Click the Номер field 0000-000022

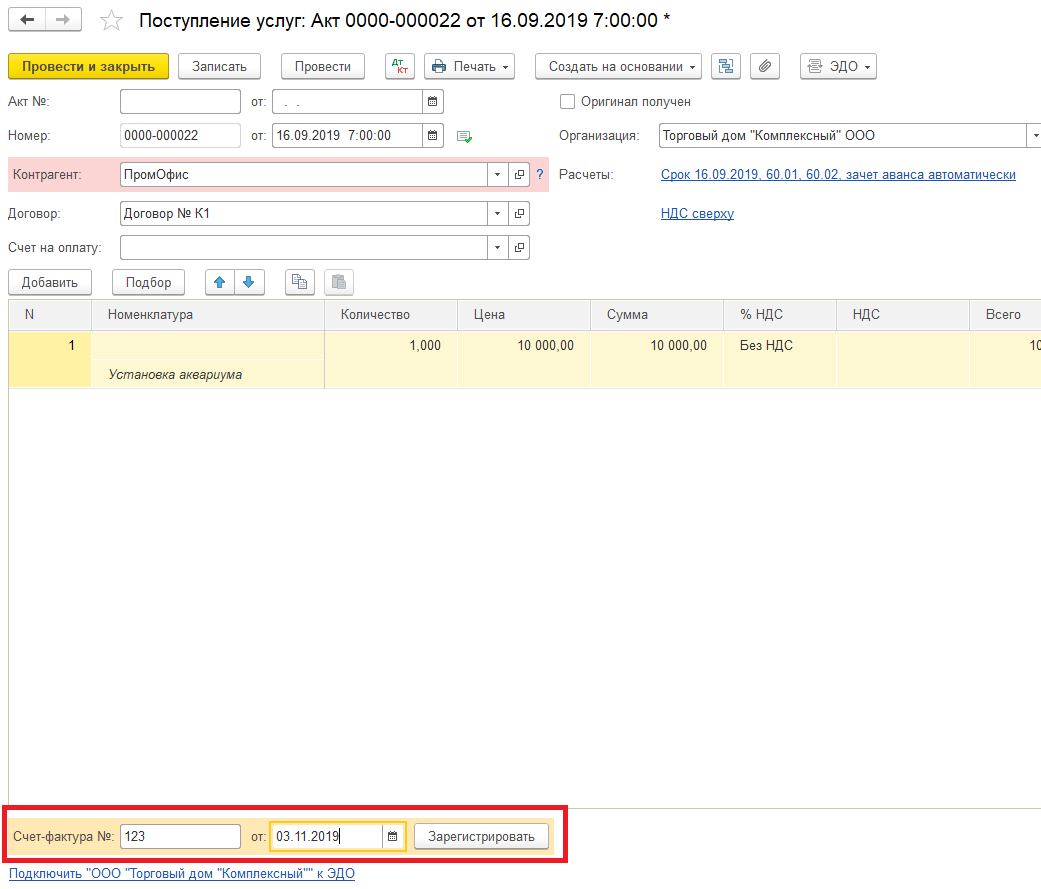tap(180, 135)
